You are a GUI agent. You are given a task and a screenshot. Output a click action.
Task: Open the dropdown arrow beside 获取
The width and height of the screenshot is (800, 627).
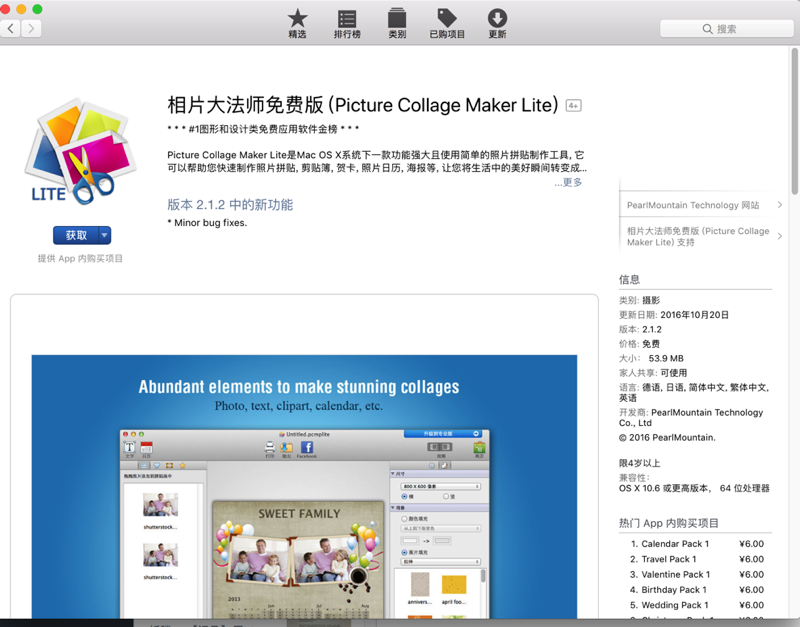(x=105, y=235)
